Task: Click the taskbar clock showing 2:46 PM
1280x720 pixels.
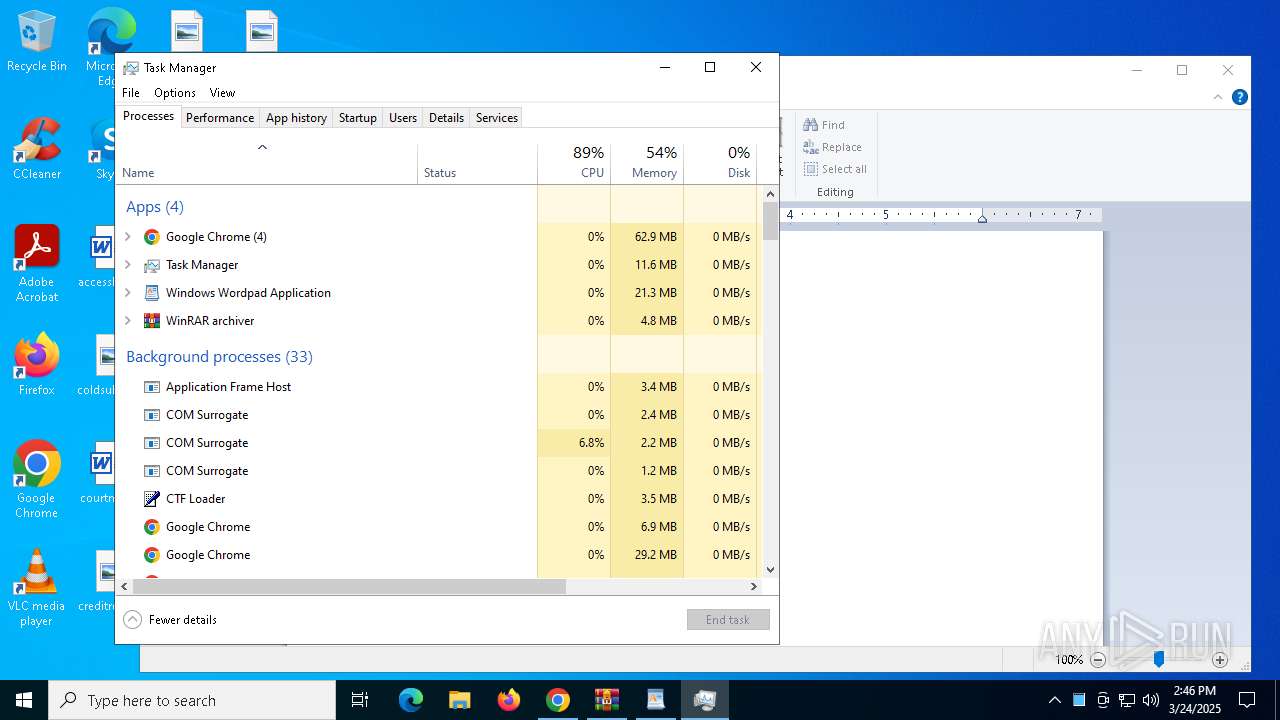Action: pyautogui.click(x=1195, y=700)
